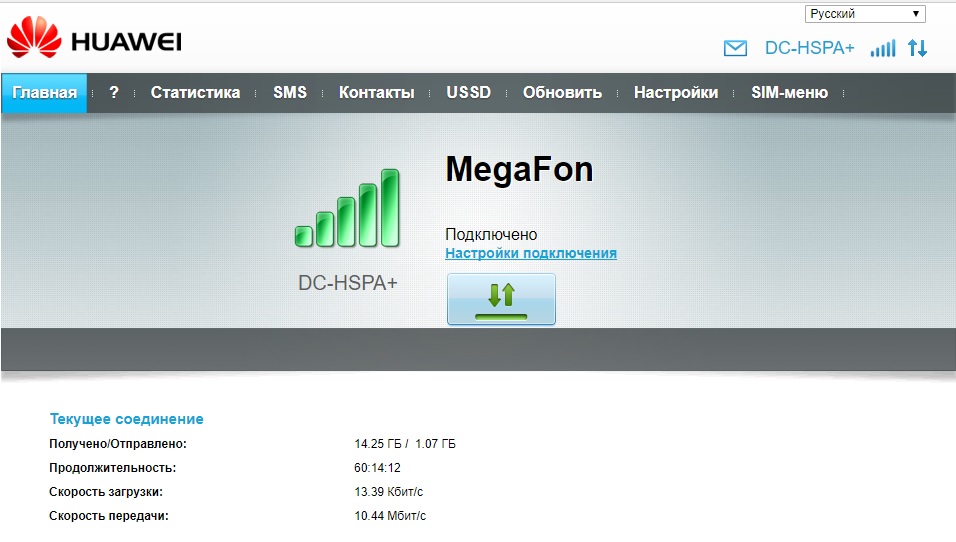The width and height of the screenshot is (956, 542).
Task: Go to the USSD tab
Action: click(x=468, y=93)
